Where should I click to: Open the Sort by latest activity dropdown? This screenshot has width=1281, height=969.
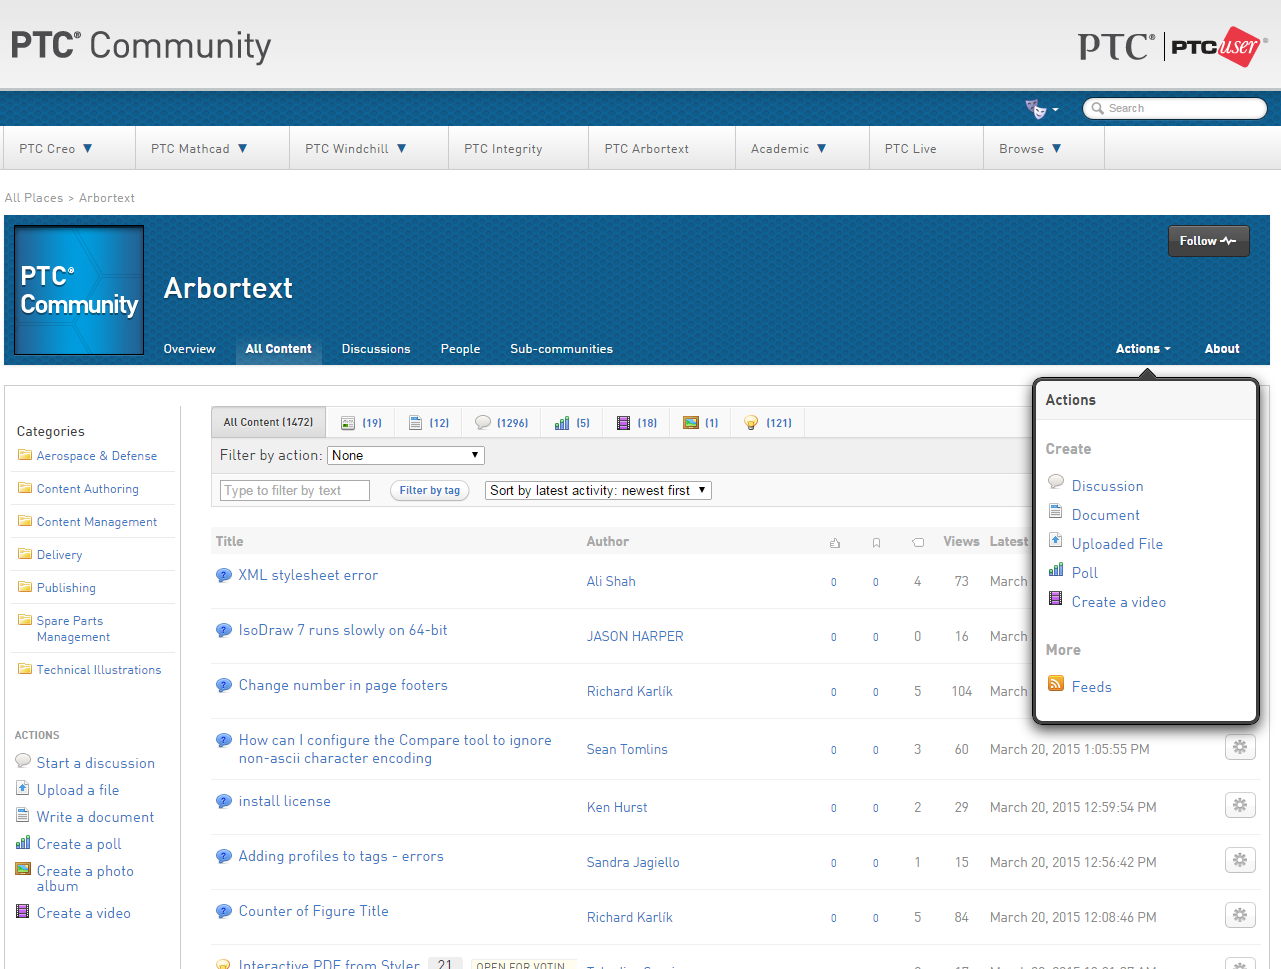click(x=598, y=490)
